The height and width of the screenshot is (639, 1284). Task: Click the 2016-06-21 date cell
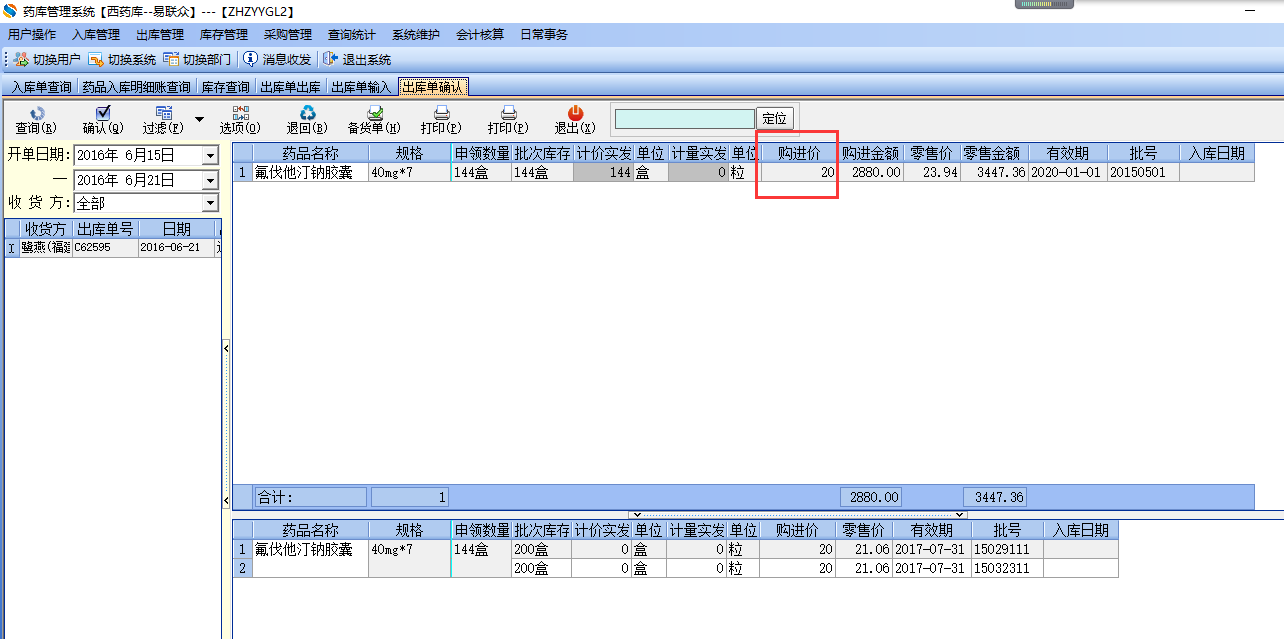pos(176,248)
